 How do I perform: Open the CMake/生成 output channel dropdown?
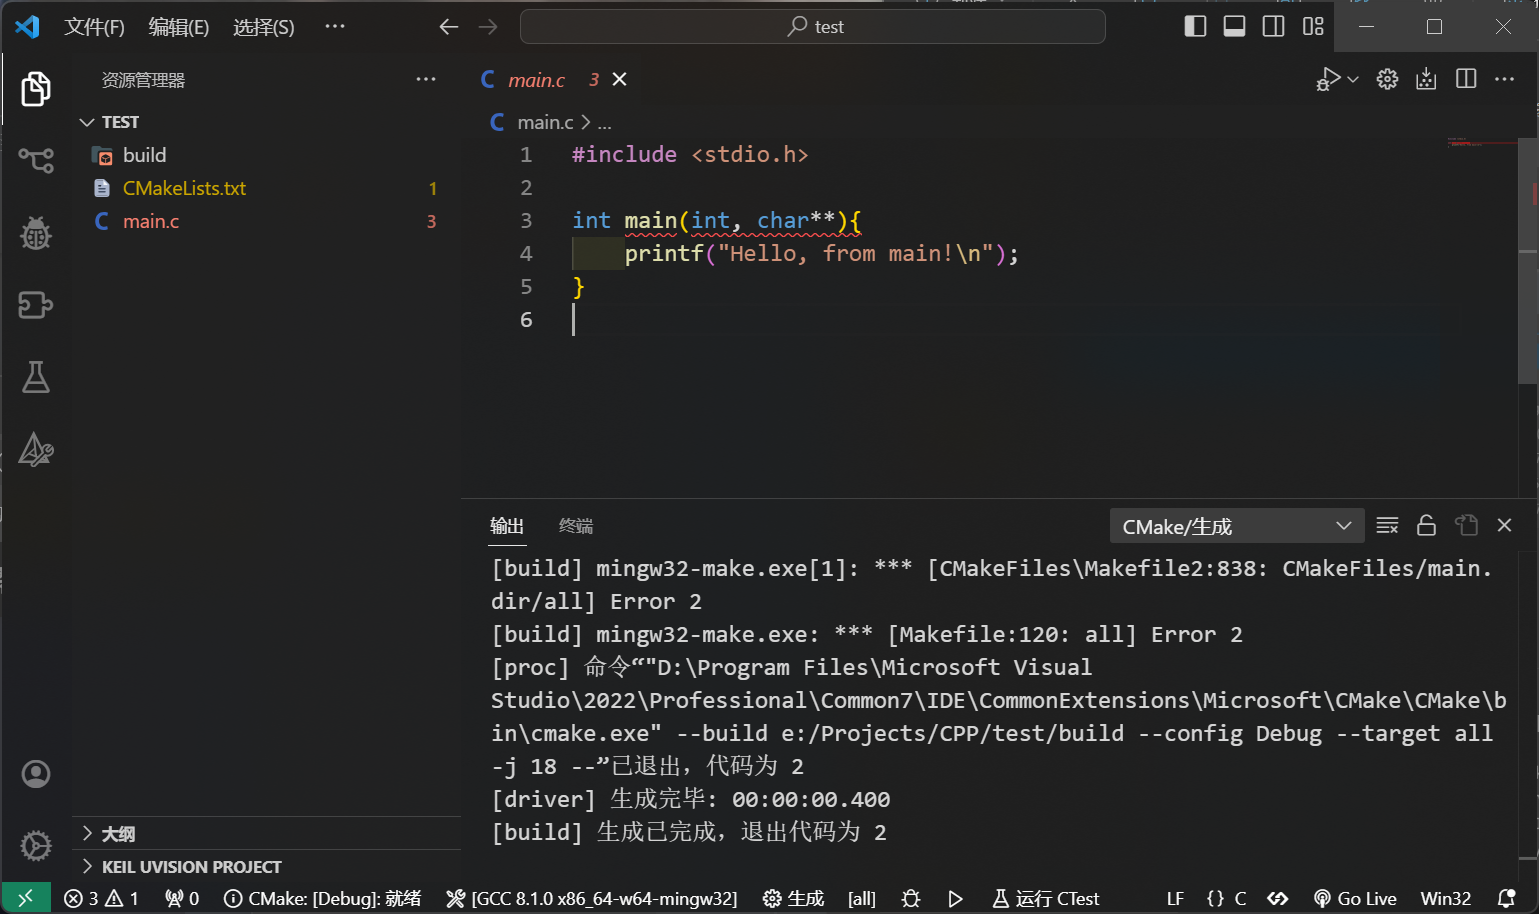pyautogui.click(x=1236, y=526)
